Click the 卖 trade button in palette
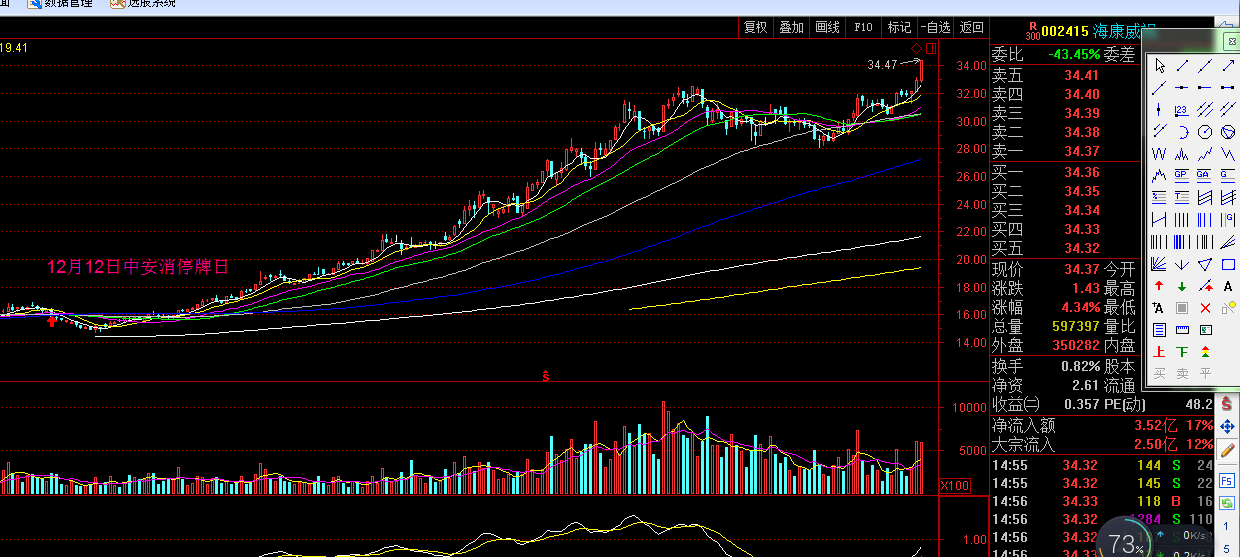The height and width of the screenshot is (557, 1240). [x=1182, y=373]
